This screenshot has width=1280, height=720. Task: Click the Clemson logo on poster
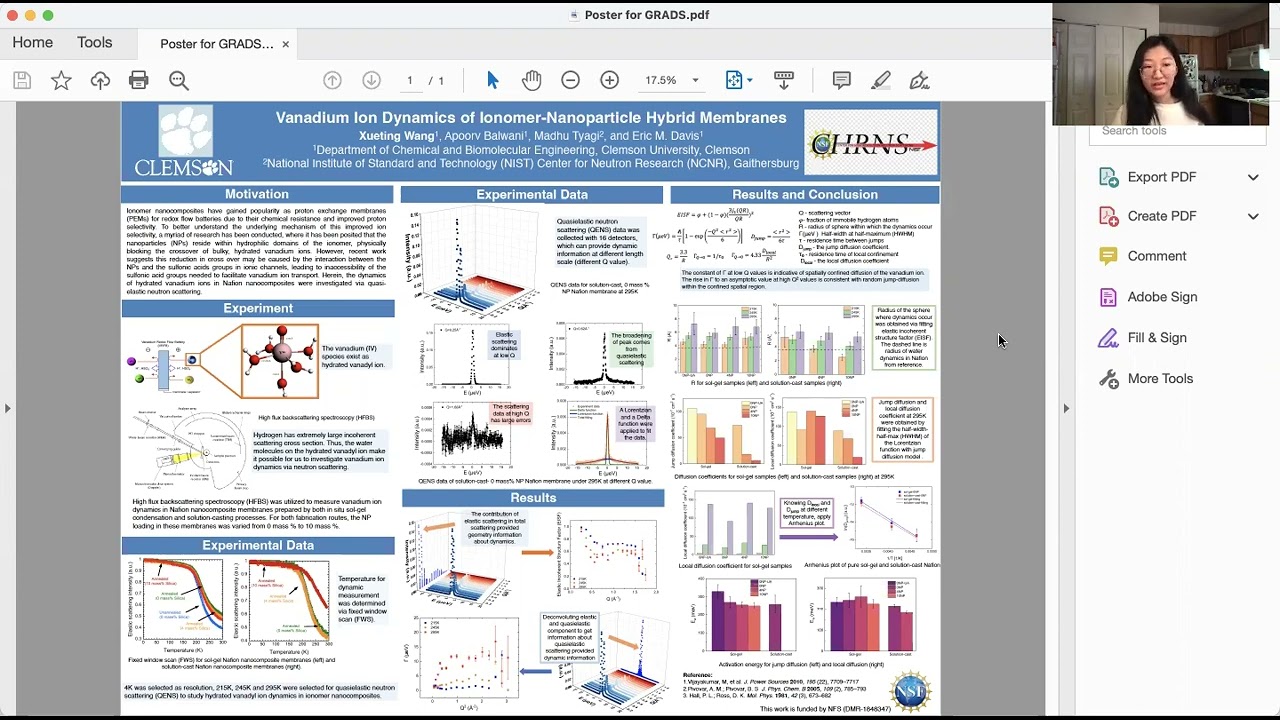pos(184,142)
